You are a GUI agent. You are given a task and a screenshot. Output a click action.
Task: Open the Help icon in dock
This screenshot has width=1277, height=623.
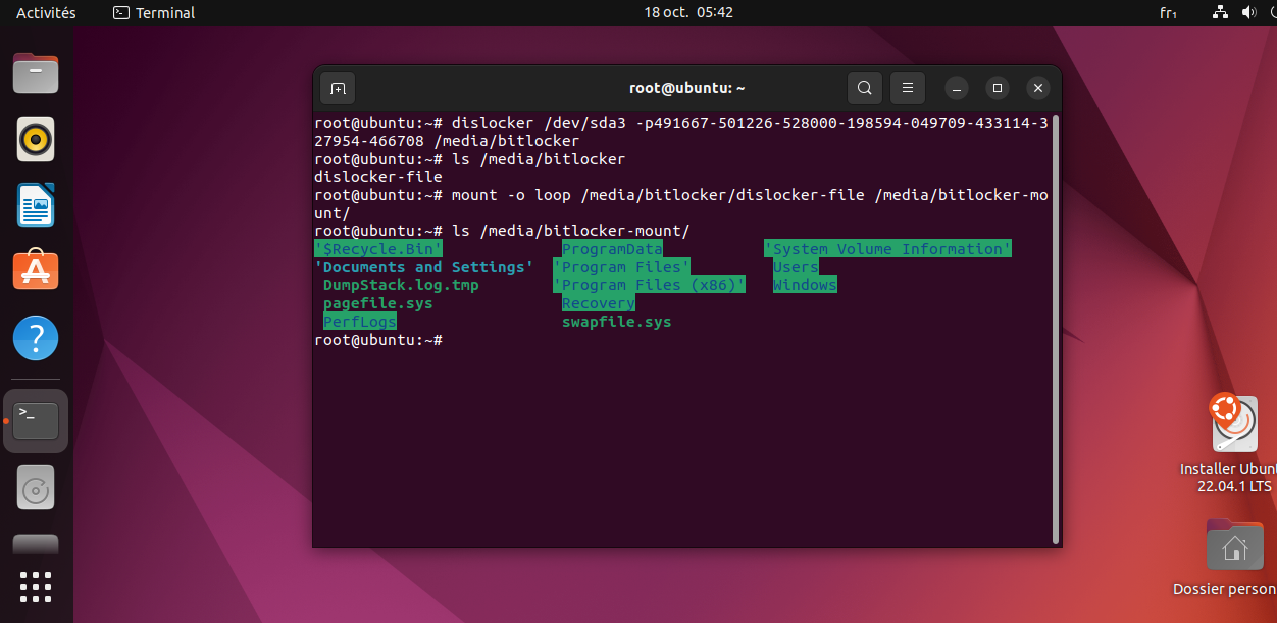(35, 338)
